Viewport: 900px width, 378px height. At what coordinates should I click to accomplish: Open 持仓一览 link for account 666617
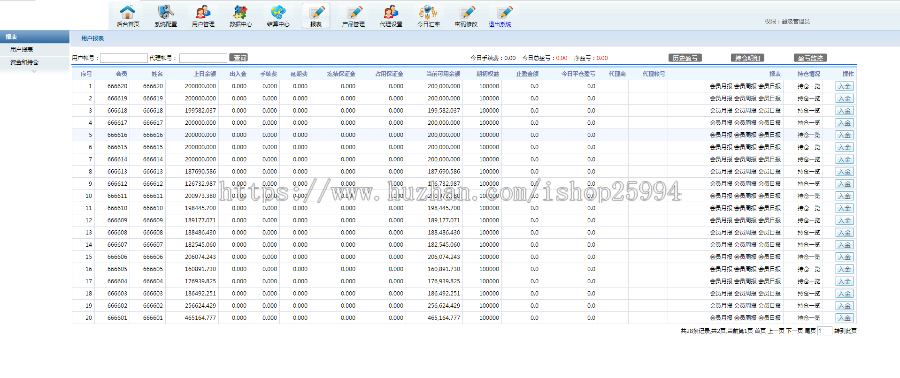(x=809, y=123)
